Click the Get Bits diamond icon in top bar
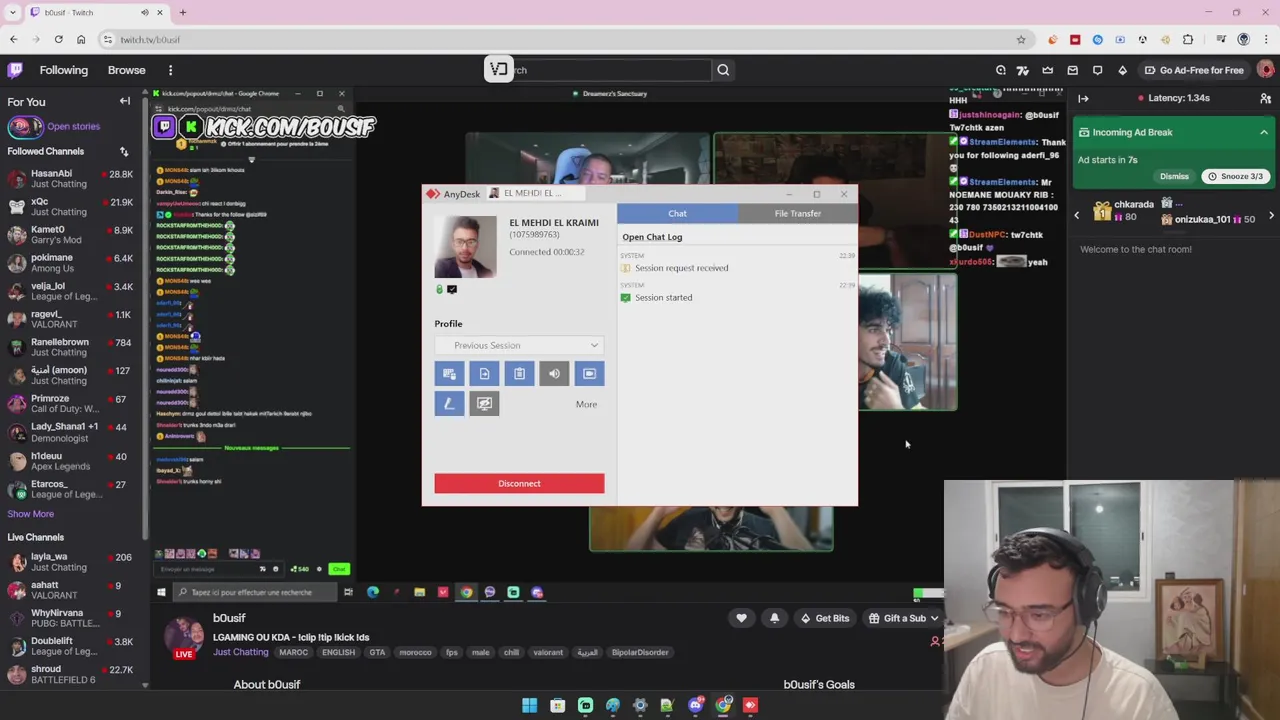 (1122, 70)
